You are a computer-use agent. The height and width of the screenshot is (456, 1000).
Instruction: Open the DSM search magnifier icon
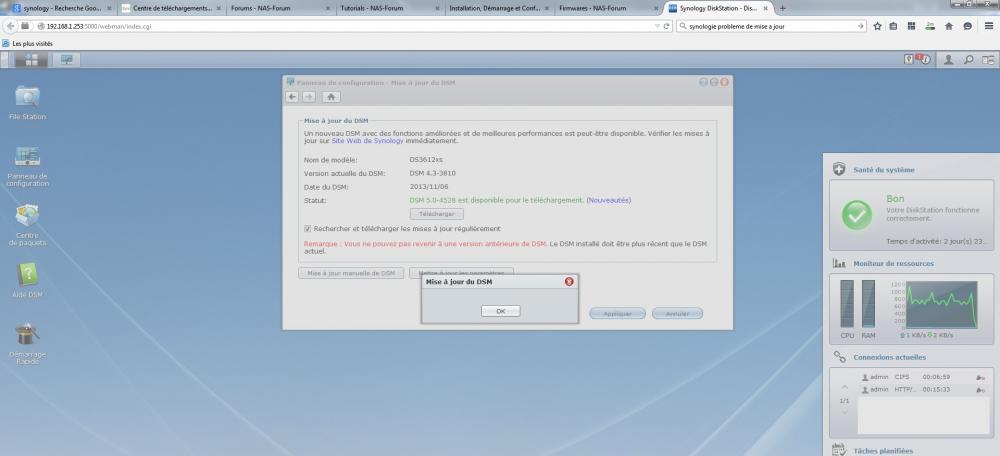tap(968, 59)
